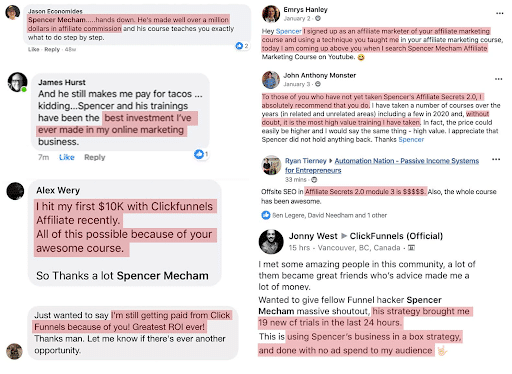The width and height of the screenshot is (512, 374).
Task: Click the privacy icon next to 33 mins
Action: click(x=314, y=180)
